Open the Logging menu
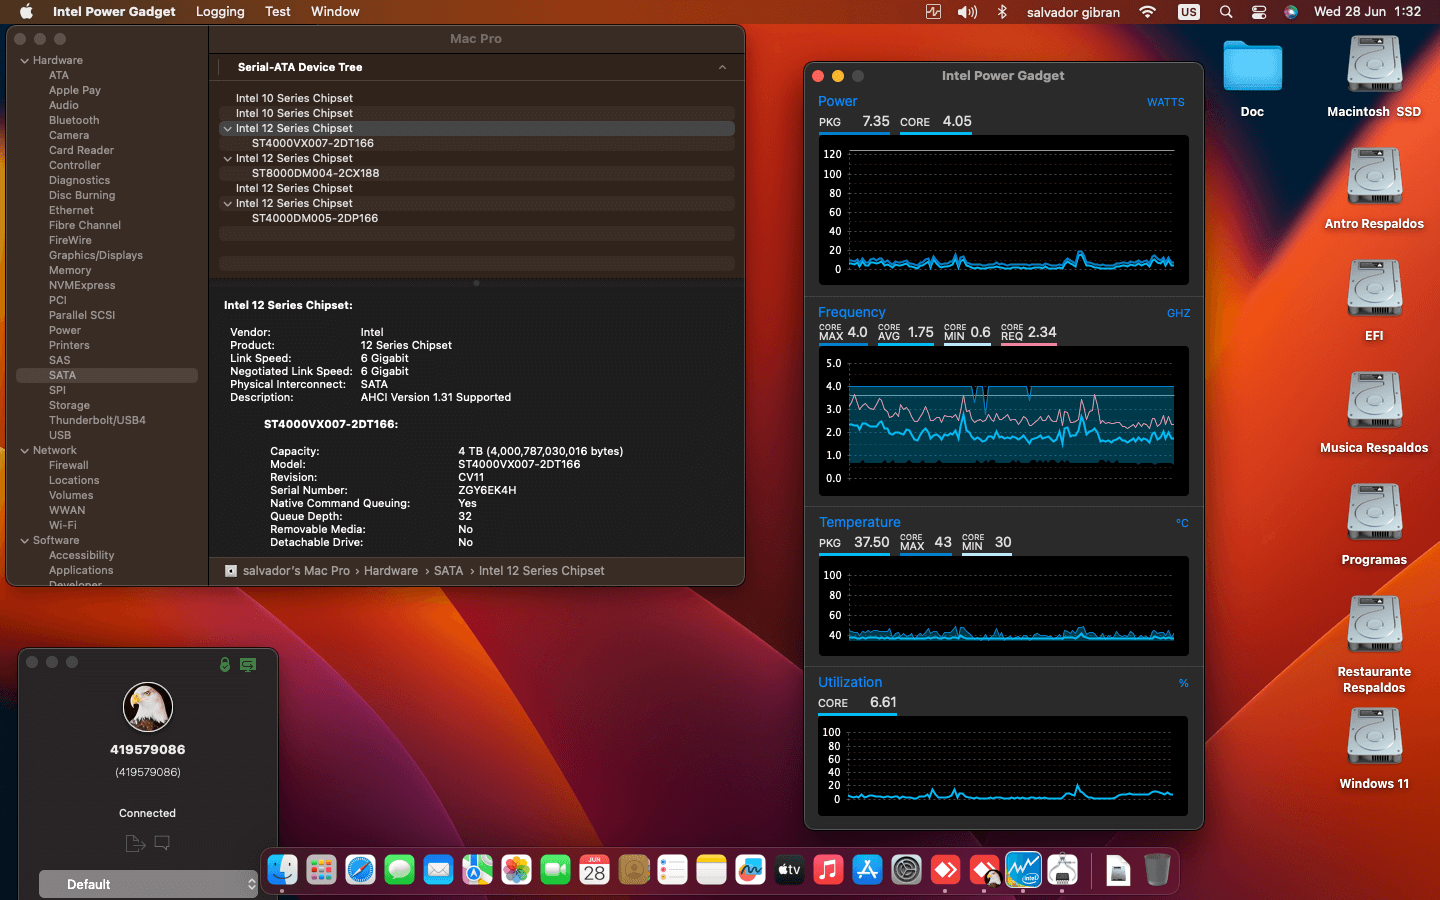 click(x=220, y=12)
